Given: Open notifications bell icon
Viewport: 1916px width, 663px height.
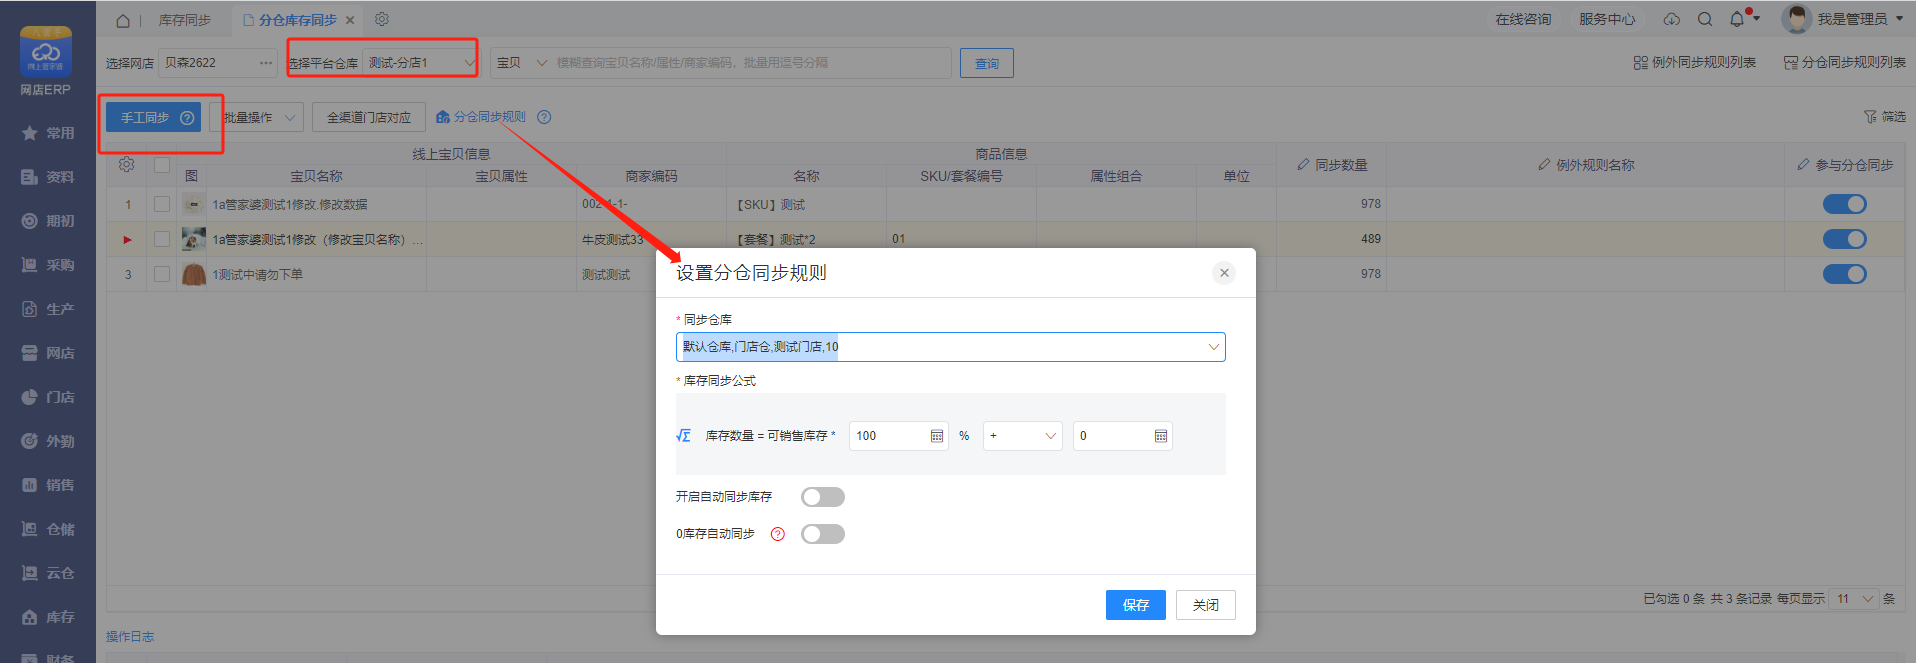Looking at the screenshot, I should [x=1737, y=19].
